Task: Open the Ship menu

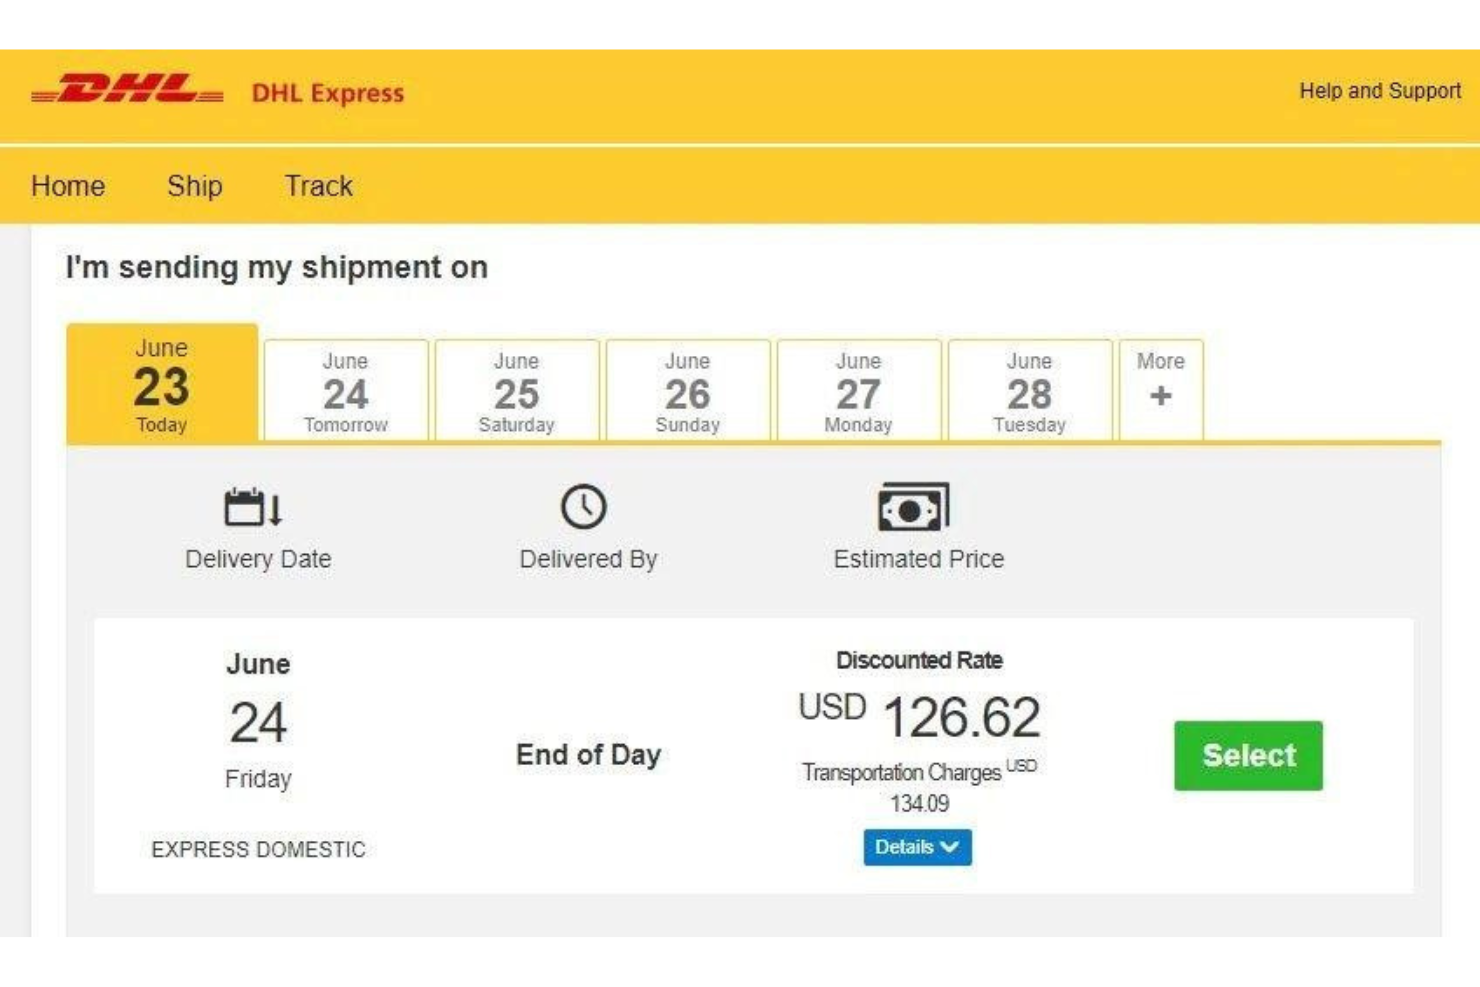Action: tap(193, 185)
